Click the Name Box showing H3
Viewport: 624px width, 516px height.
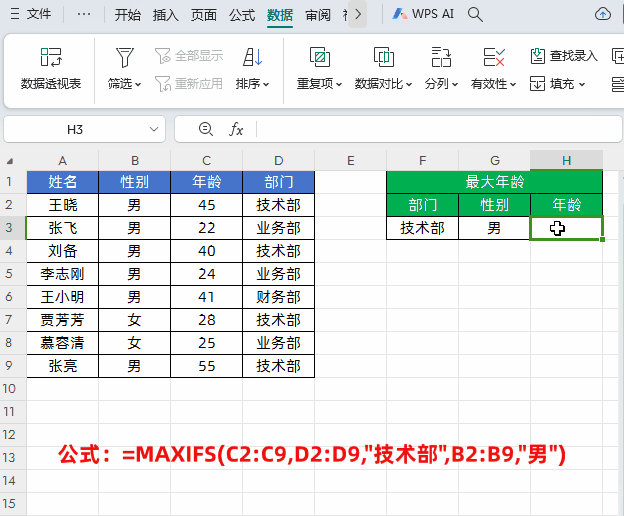tap(75, 129)
